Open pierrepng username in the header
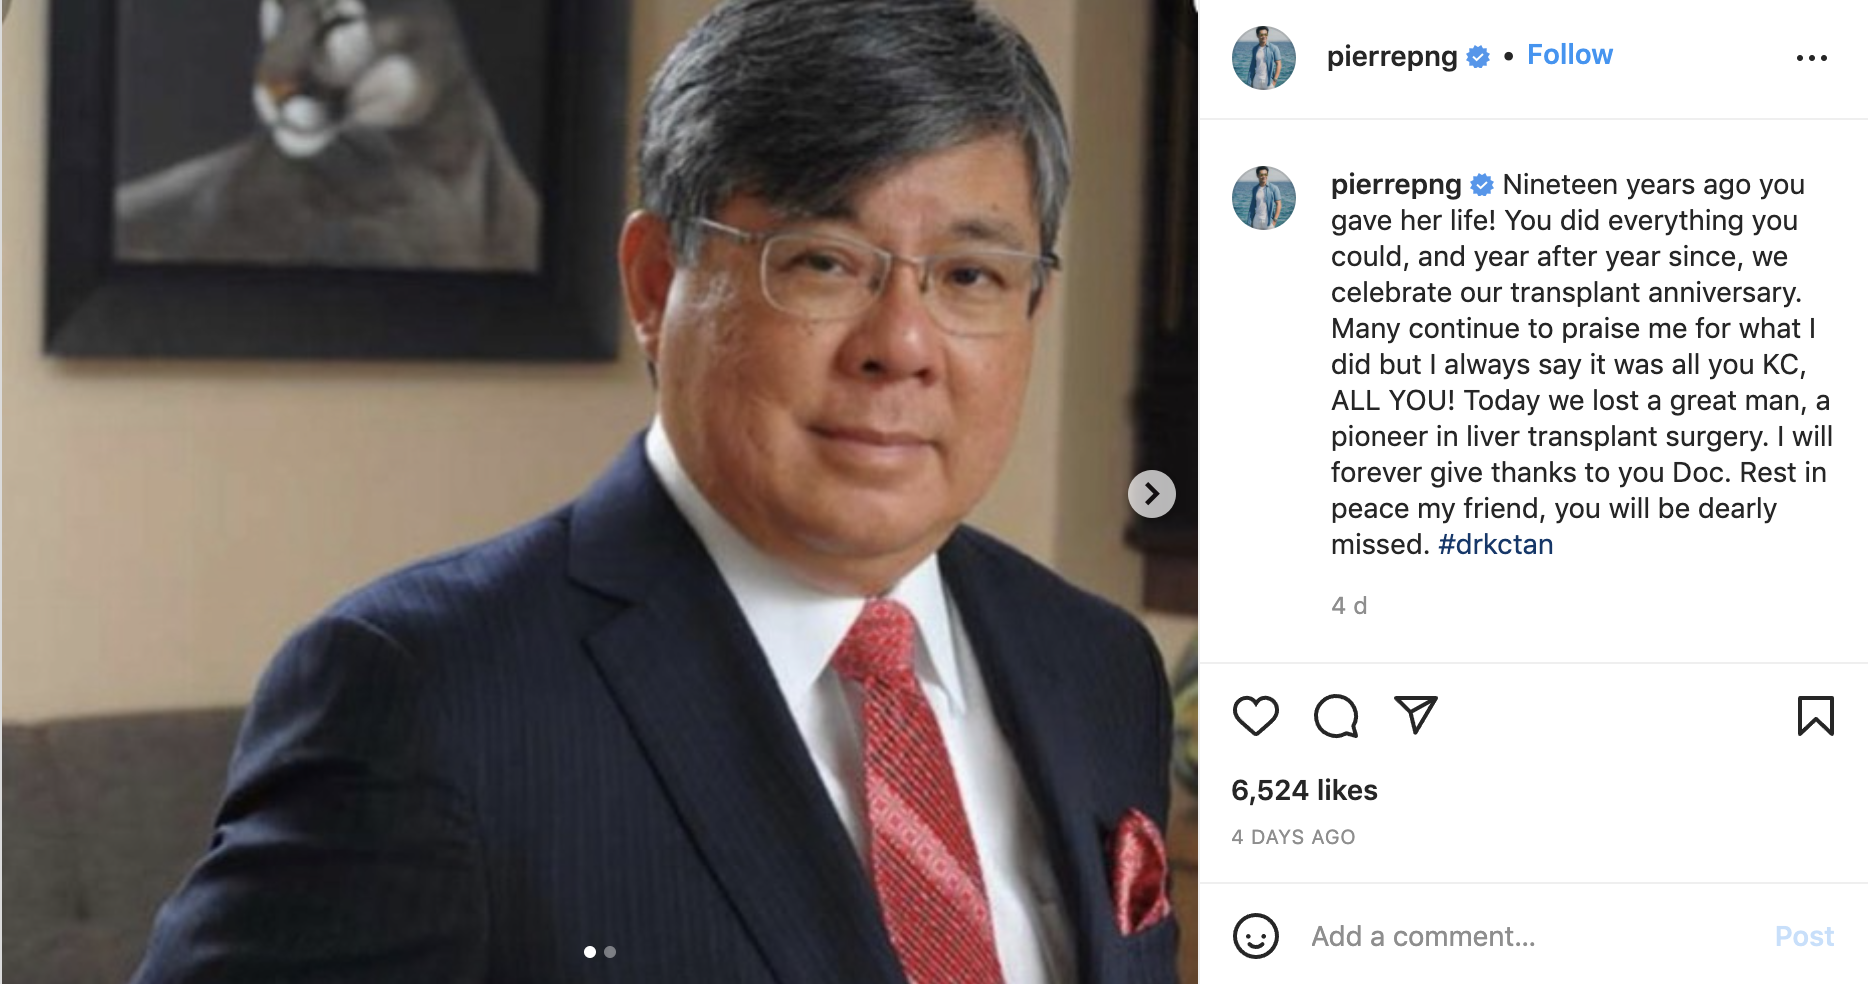 [x=1391, y=56]
